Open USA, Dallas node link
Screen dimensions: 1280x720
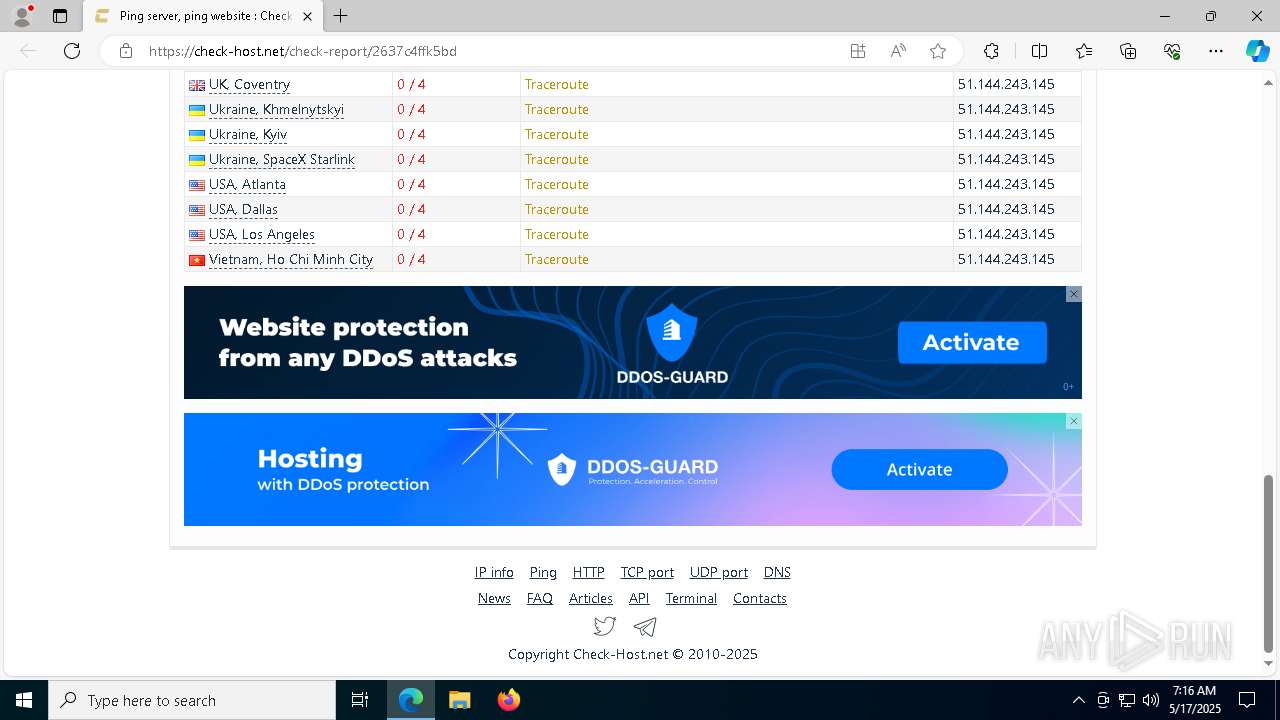click(x=243, y=209)
